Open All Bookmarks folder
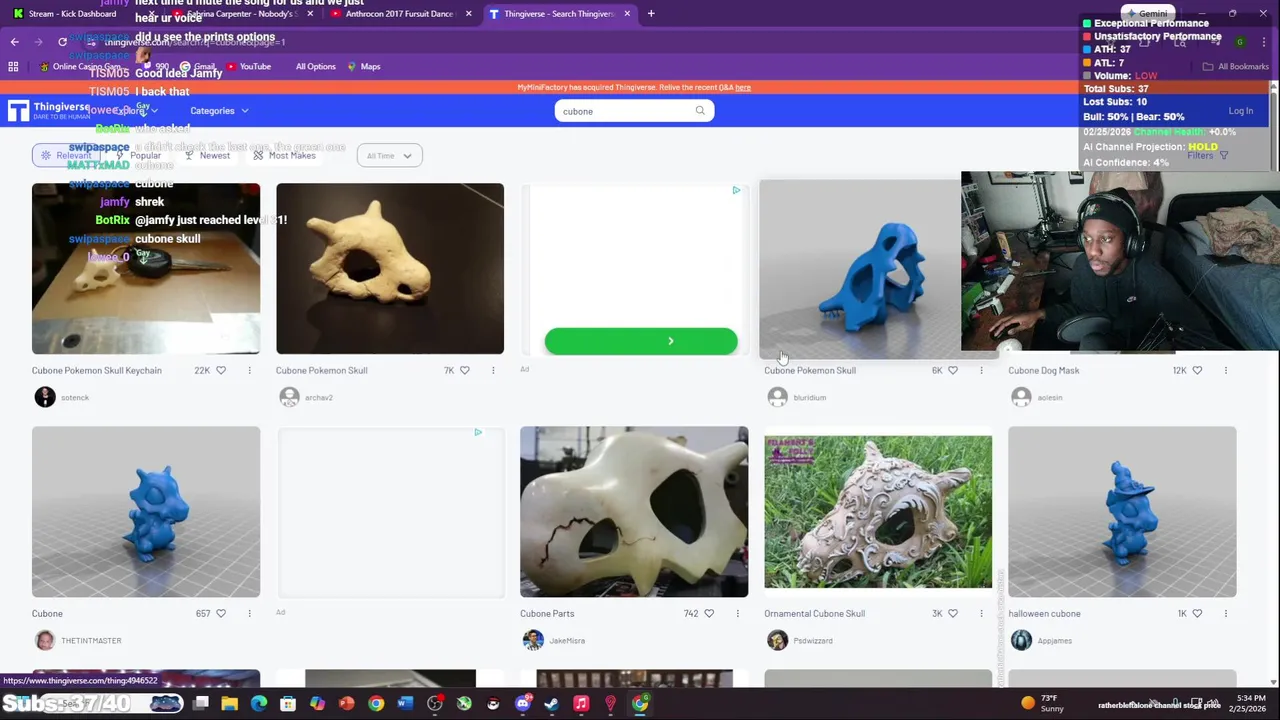 [x=1235, y=67]
